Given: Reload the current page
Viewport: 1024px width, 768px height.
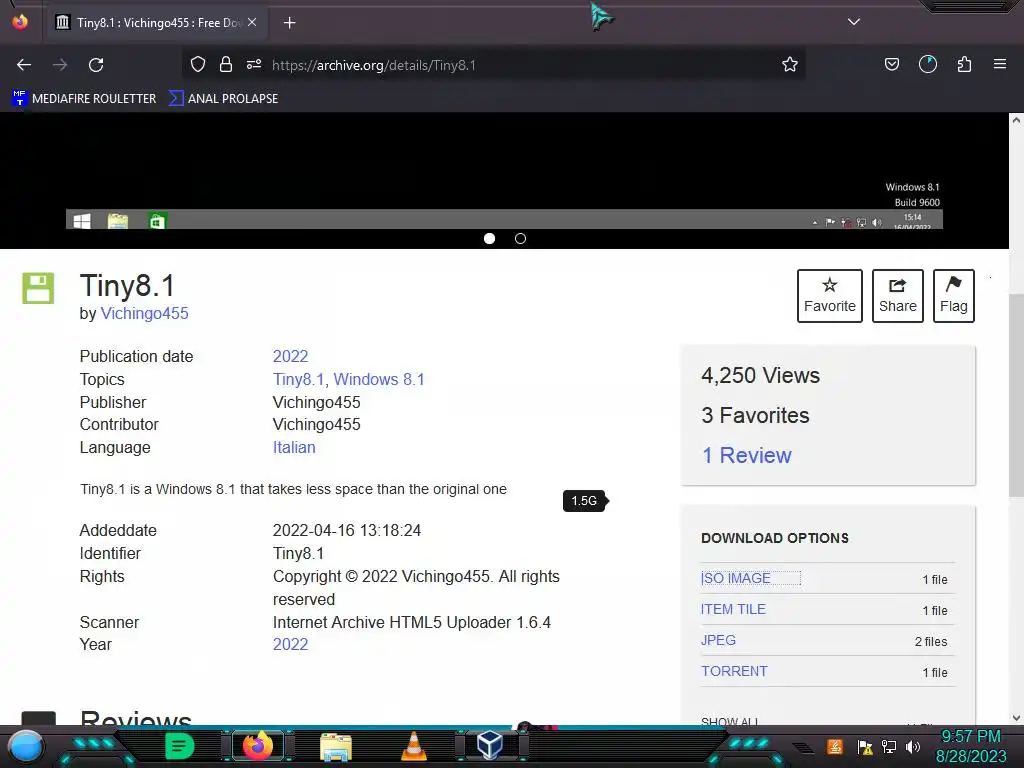Looking at the screenshot, I should (96, 65).
